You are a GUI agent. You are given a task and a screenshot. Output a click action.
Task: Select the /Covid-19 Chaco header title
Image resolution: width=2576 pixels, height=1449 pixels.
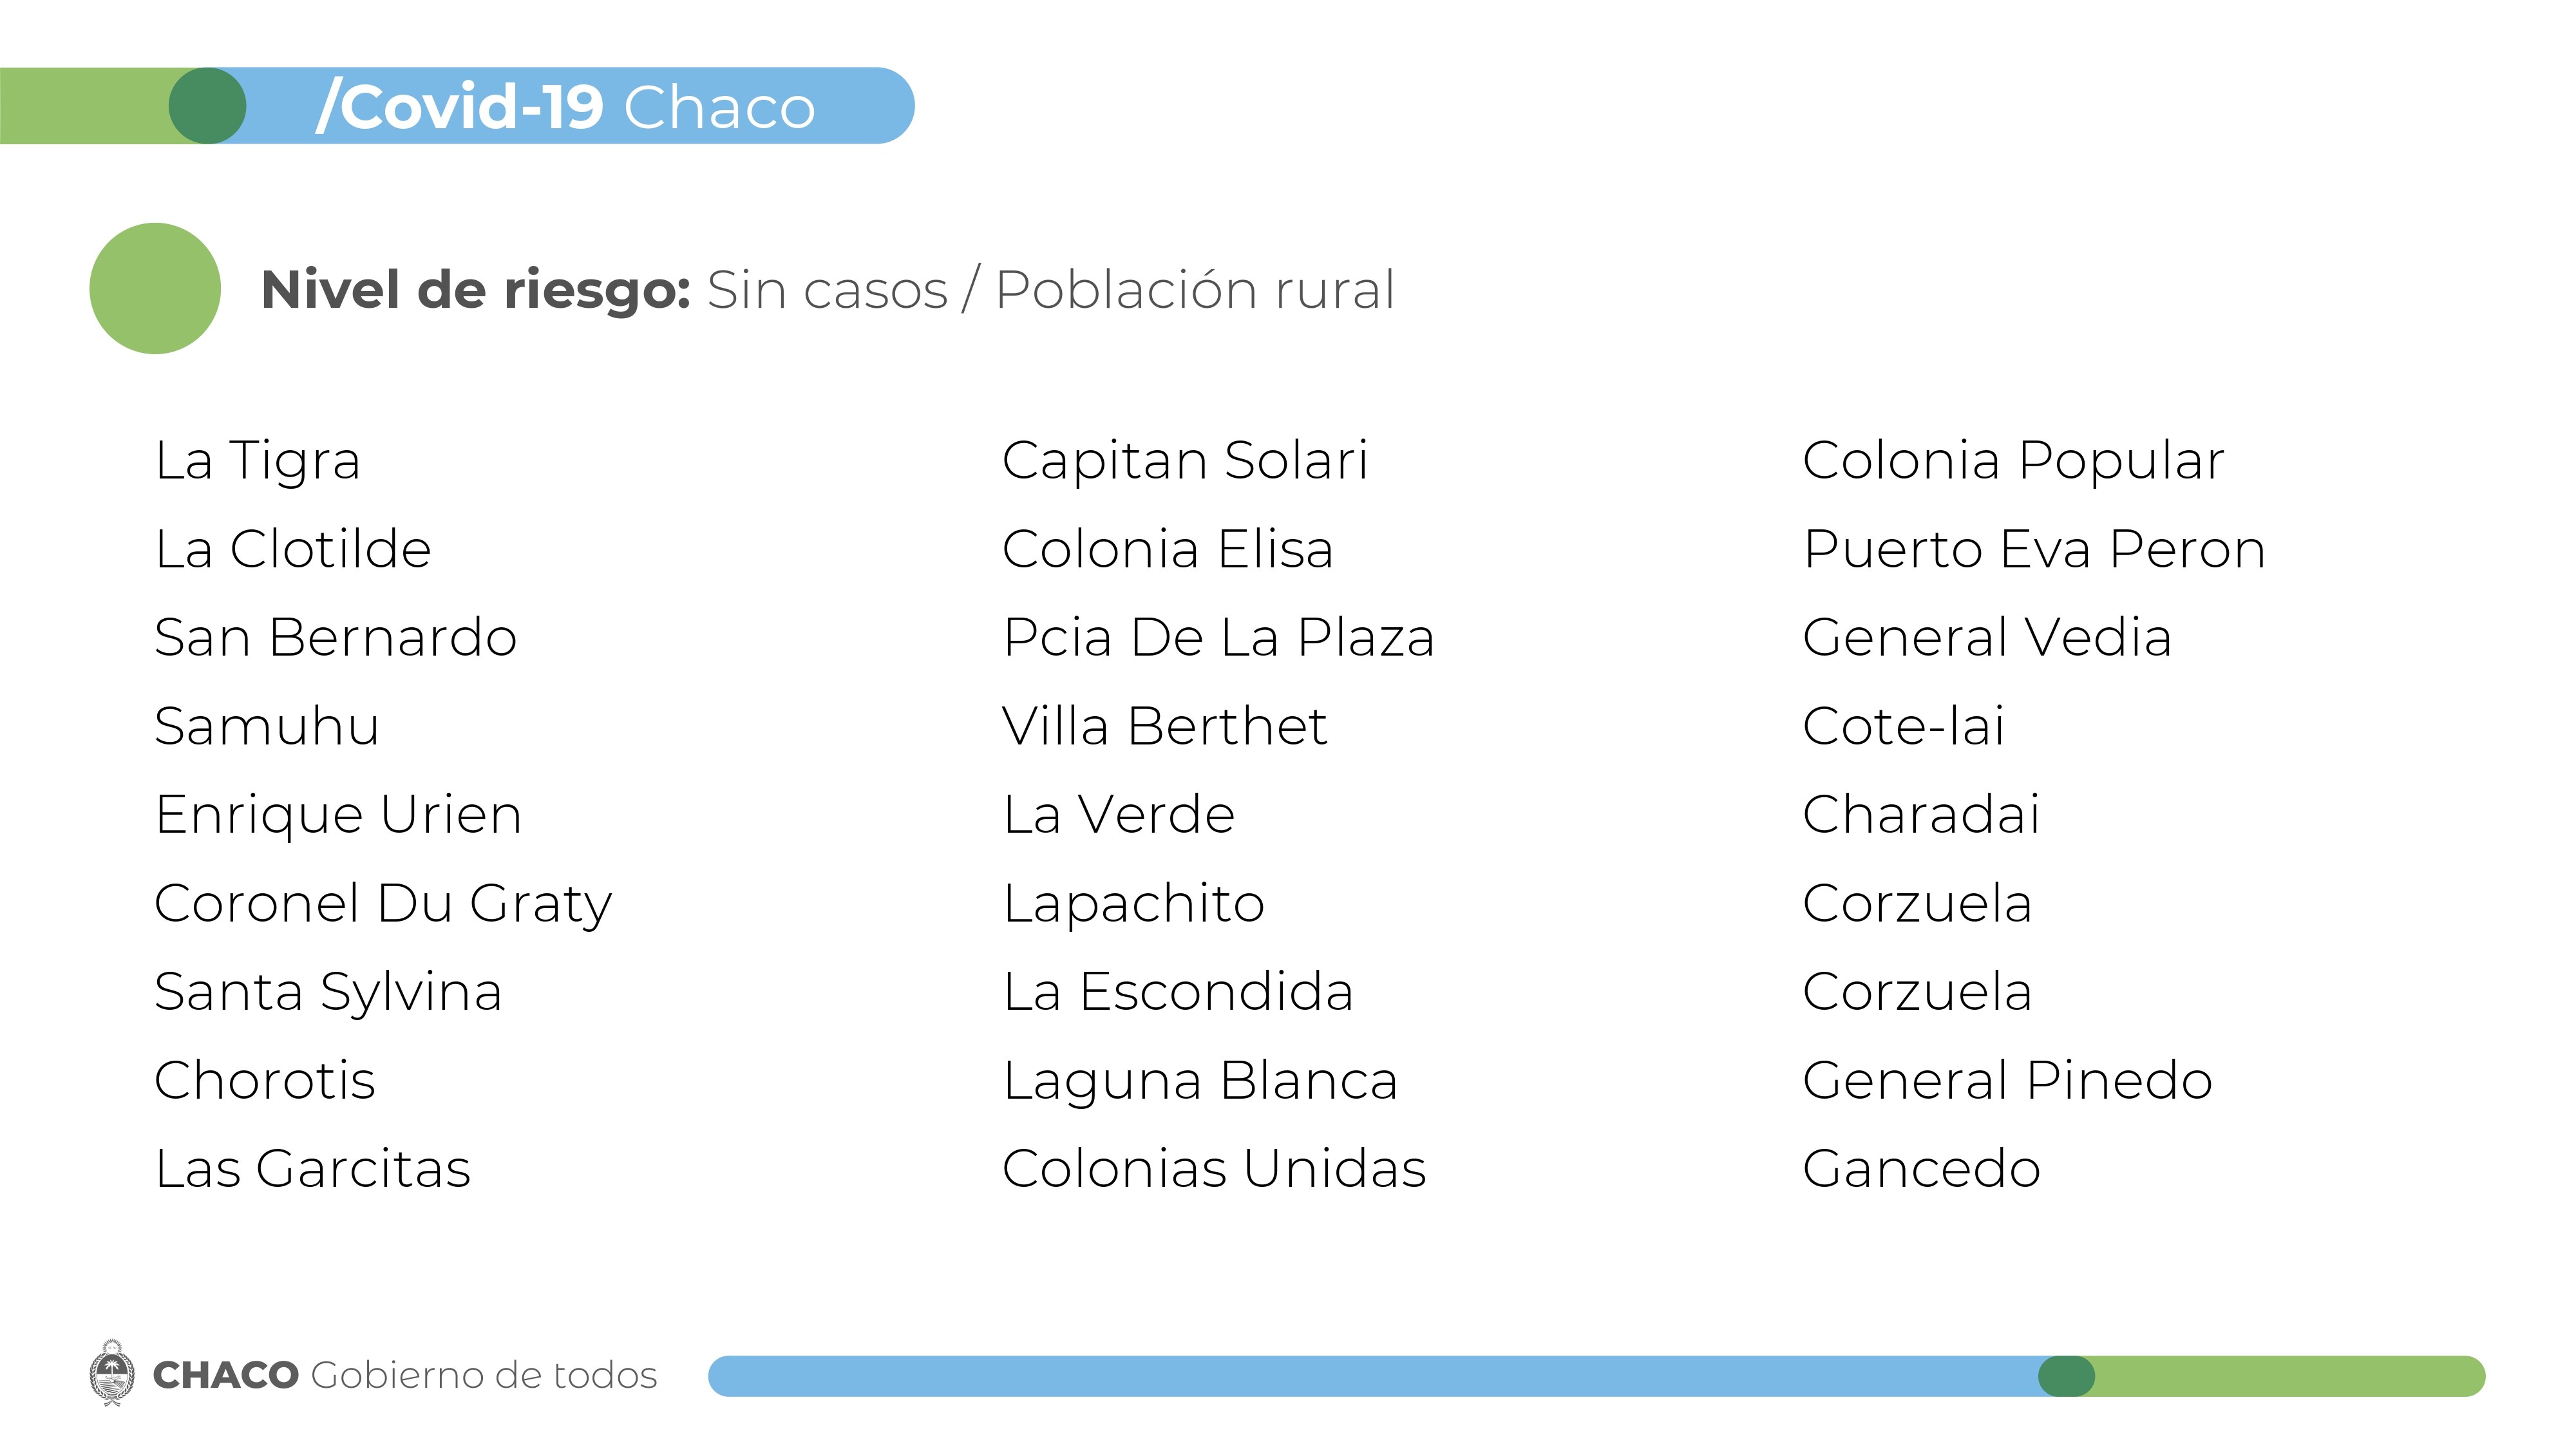pyautogui.click(x=566, y=107)
